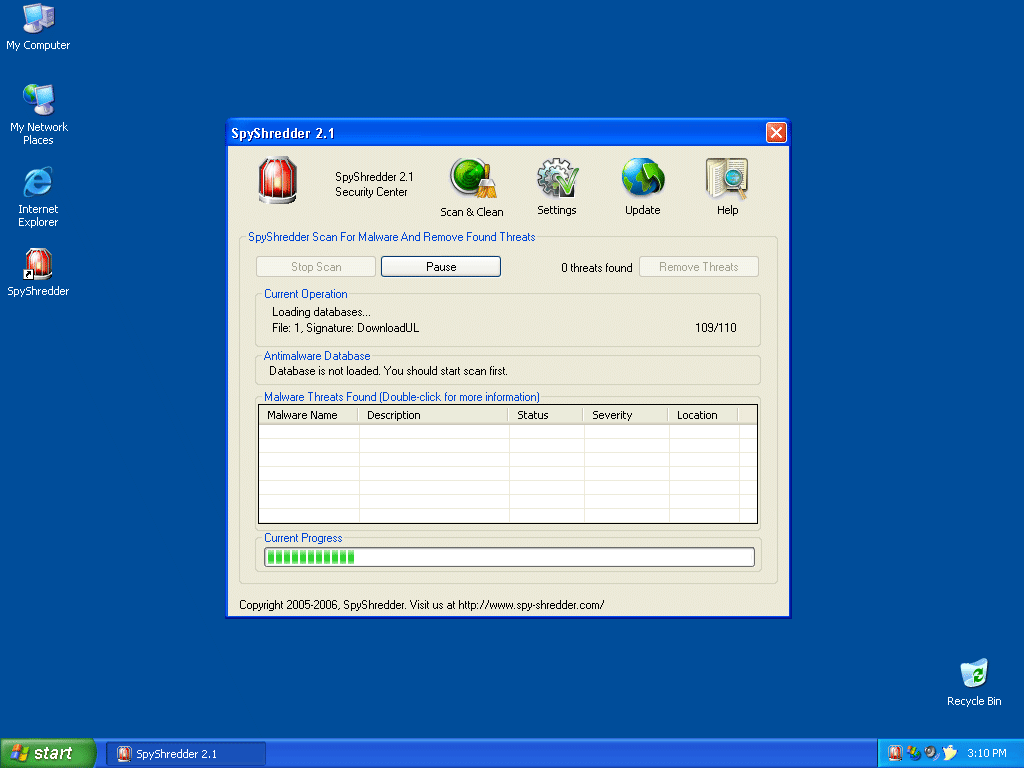Viewport: 1024px width, 768px height.
Task: Click the red siren SpyShredder logo
Action: pyautogui.click(x=277, y=181)
